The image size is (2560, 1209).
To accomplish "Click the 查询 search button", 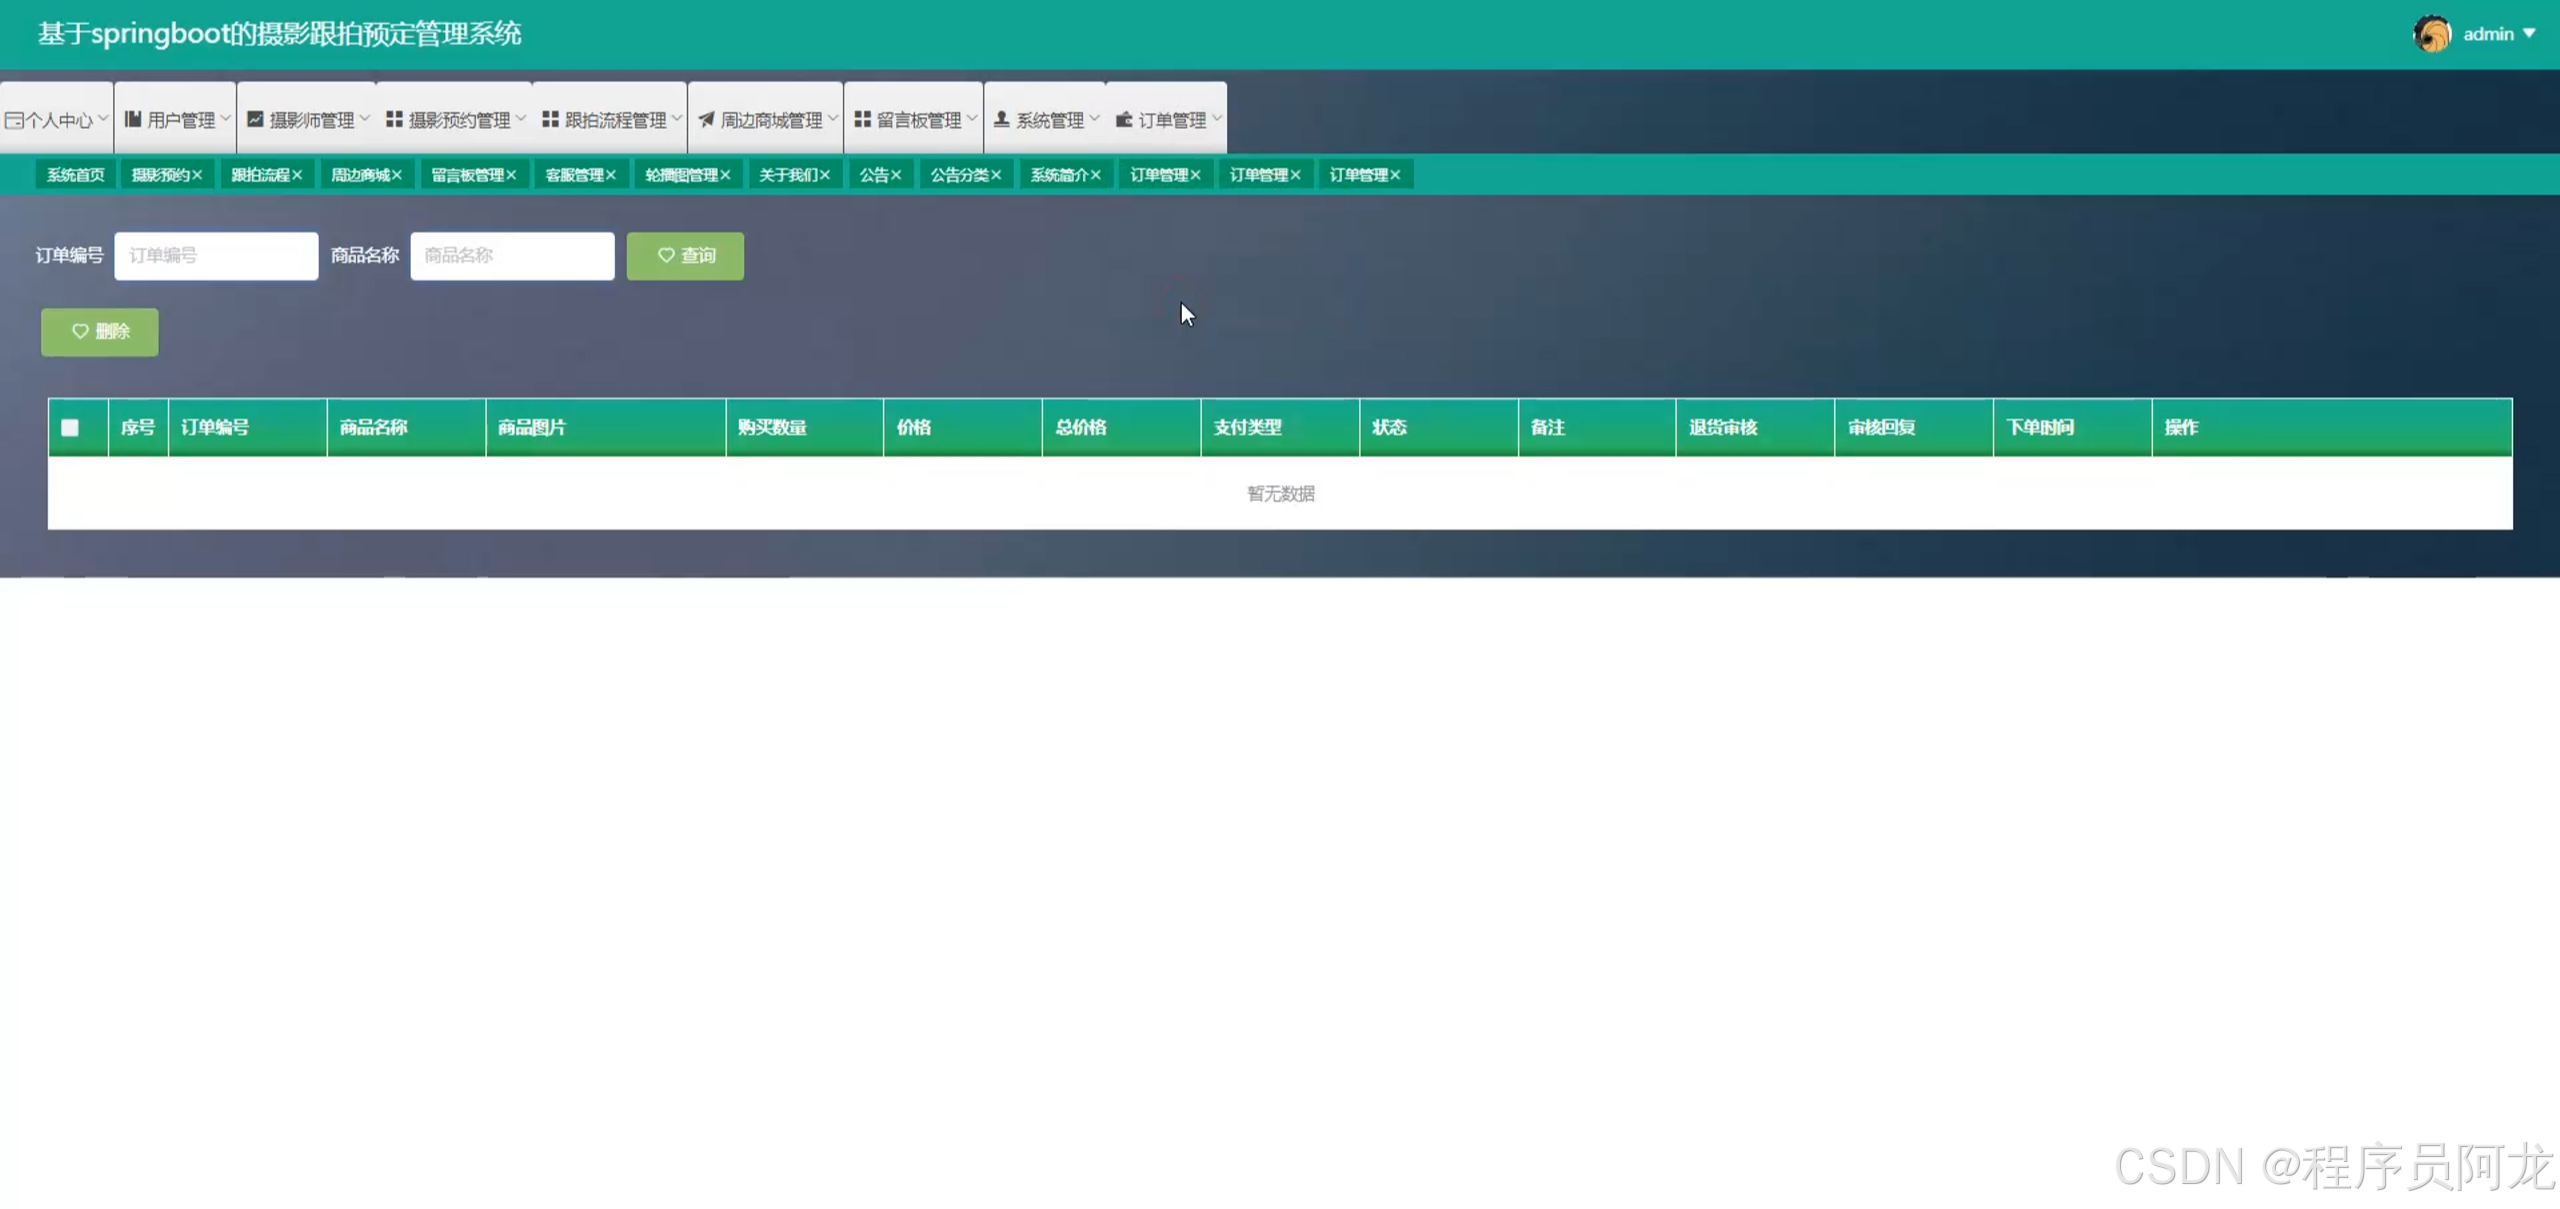I will coord(685,256).
